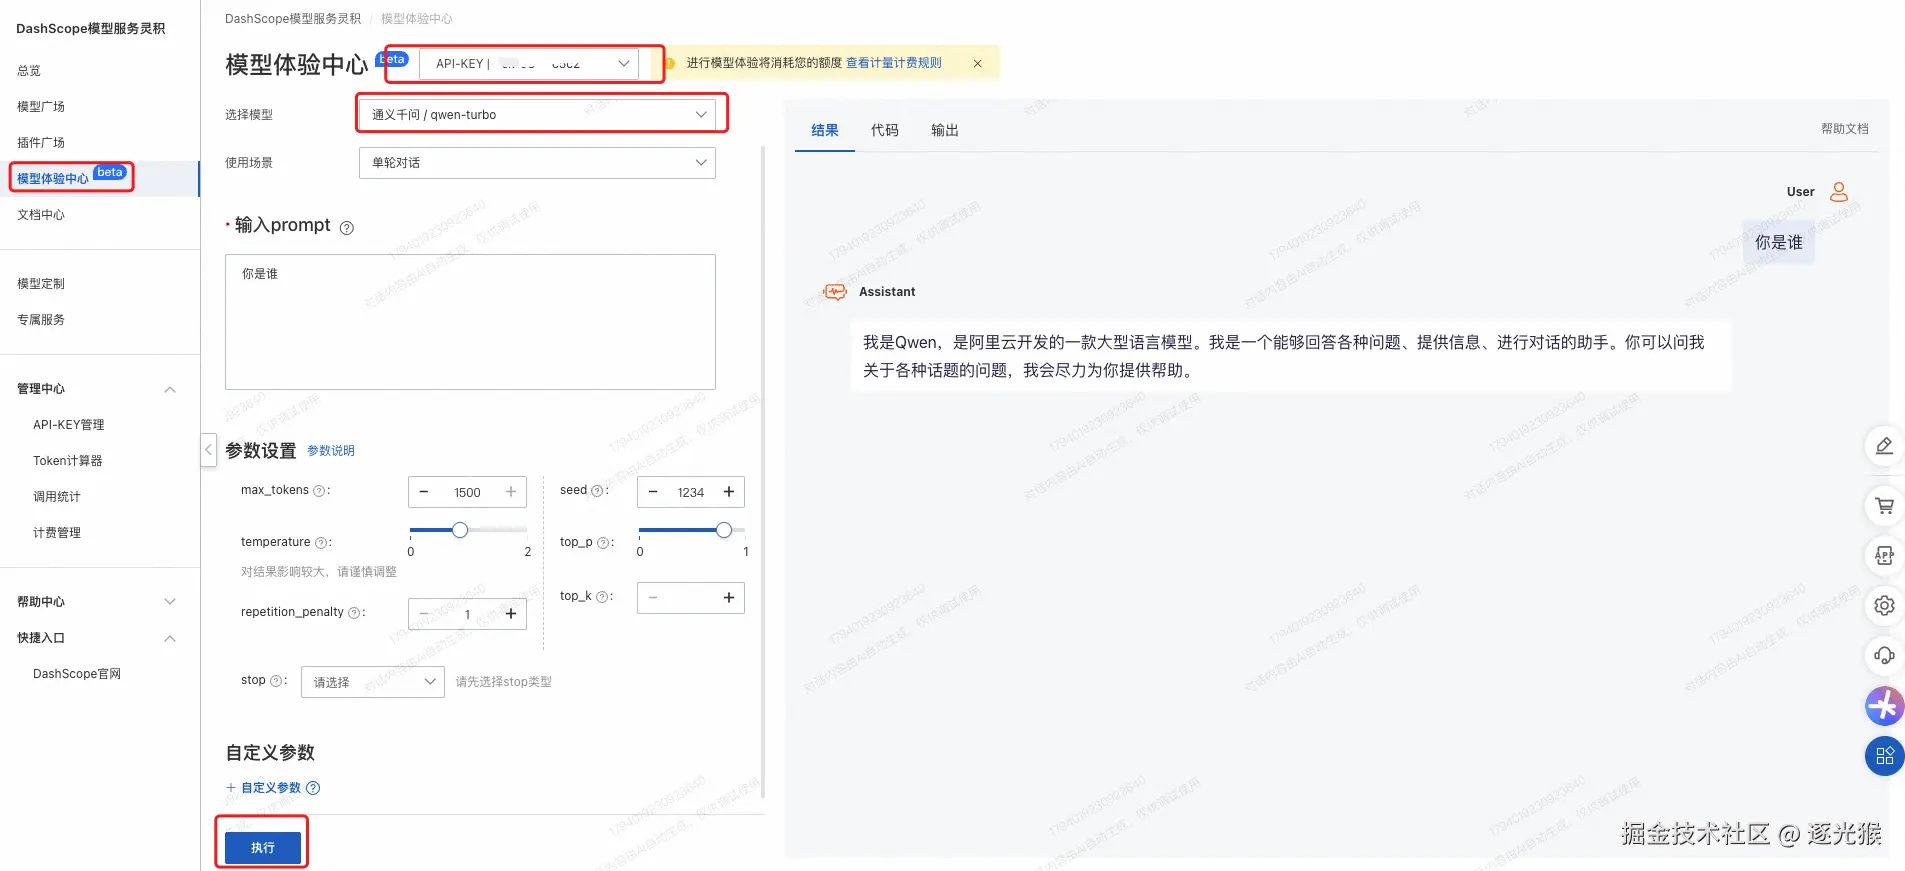Click the 自定义参数 help question icon
This screenshot has width=1905, height=871.
pos(313,788)
